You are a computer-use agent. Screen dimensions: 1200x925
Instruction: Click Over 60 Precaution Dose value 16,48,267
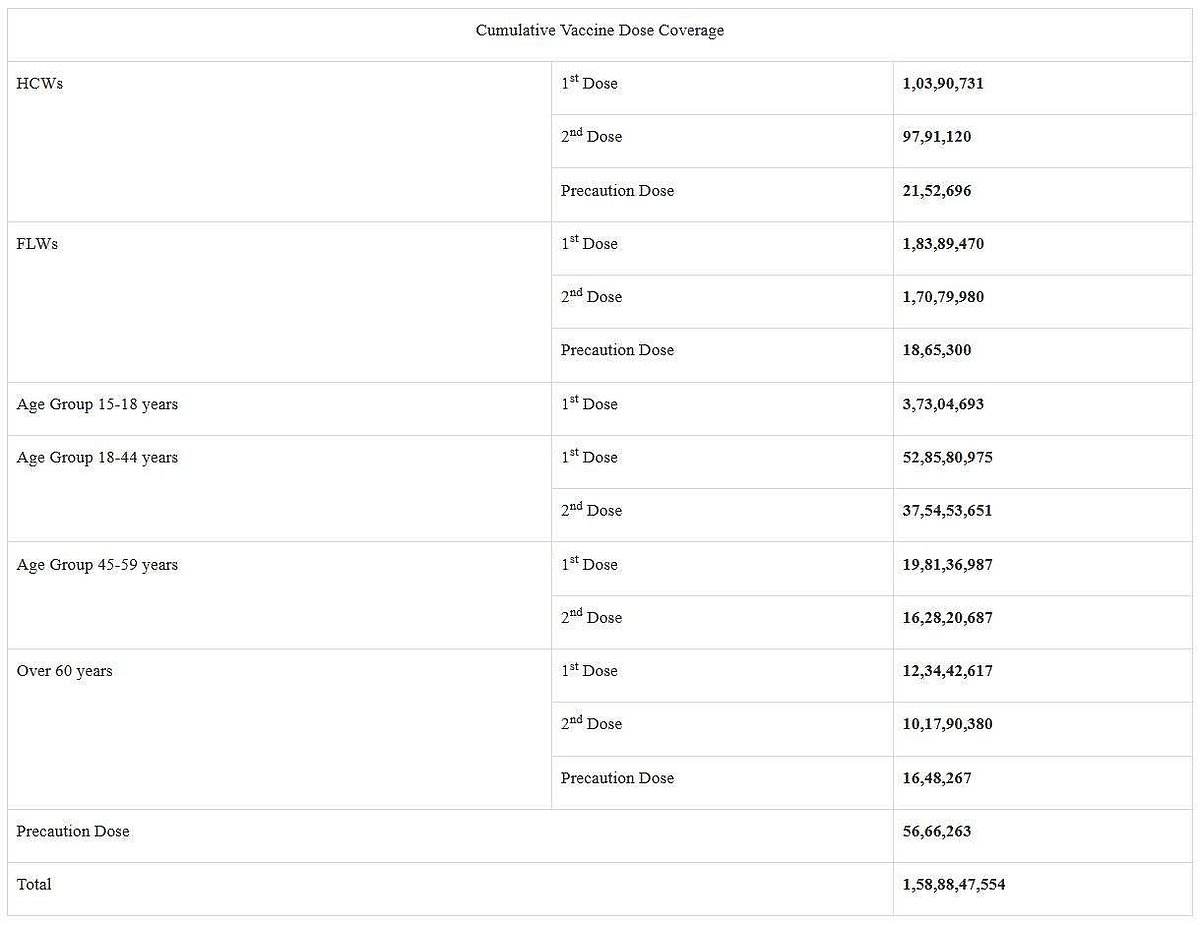(x=936, y=778)
